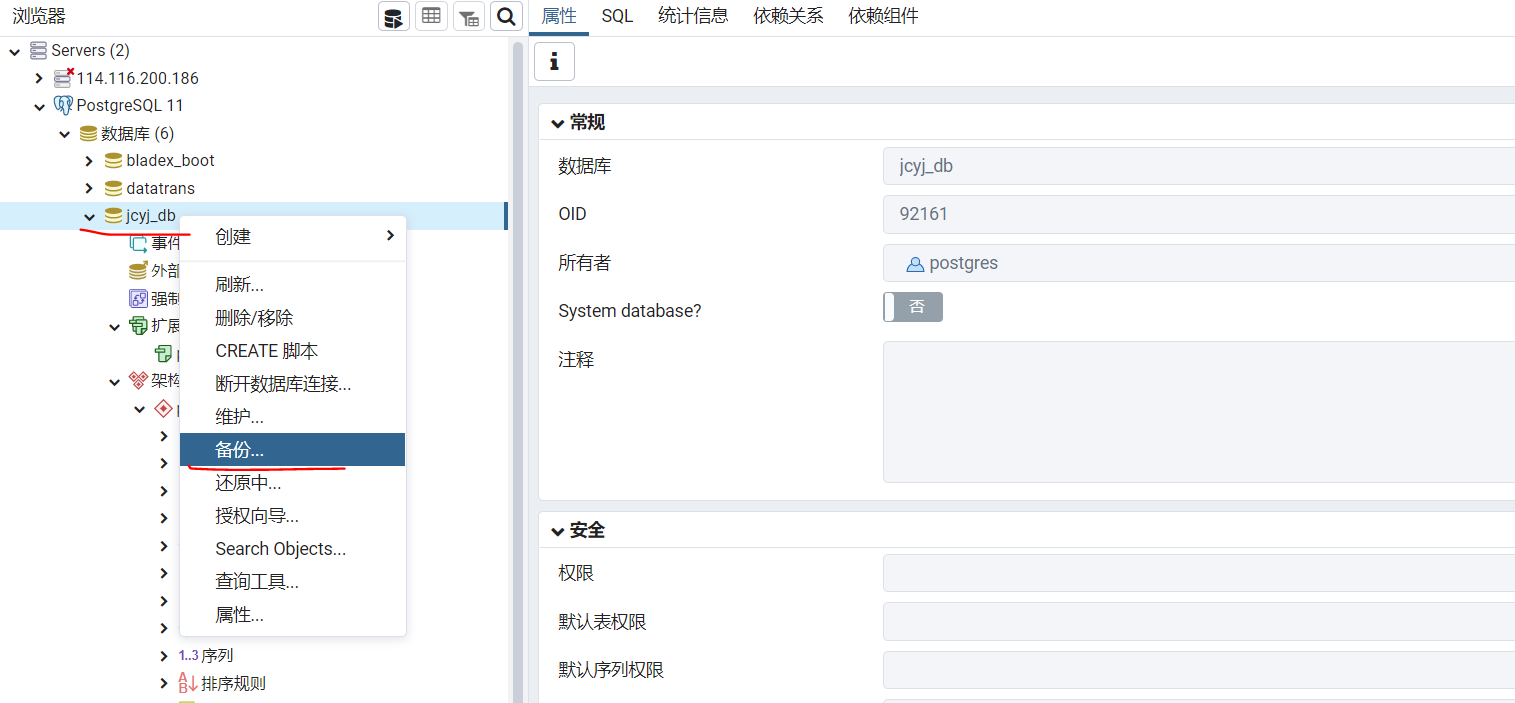1515x703 pixels.
Task: Click the 注释 comment text area
Action: tap(1199, 412)
